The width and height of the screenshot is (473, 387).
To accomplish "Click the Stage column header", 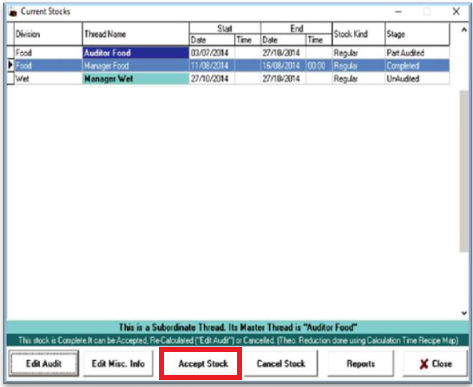I will click(417, 34).
